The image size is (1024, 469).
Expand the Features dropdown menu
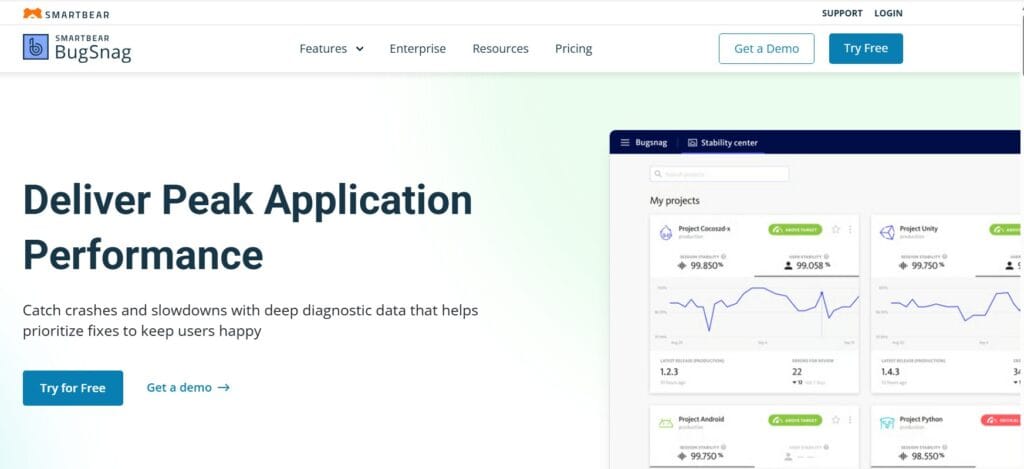coord(331,48)
